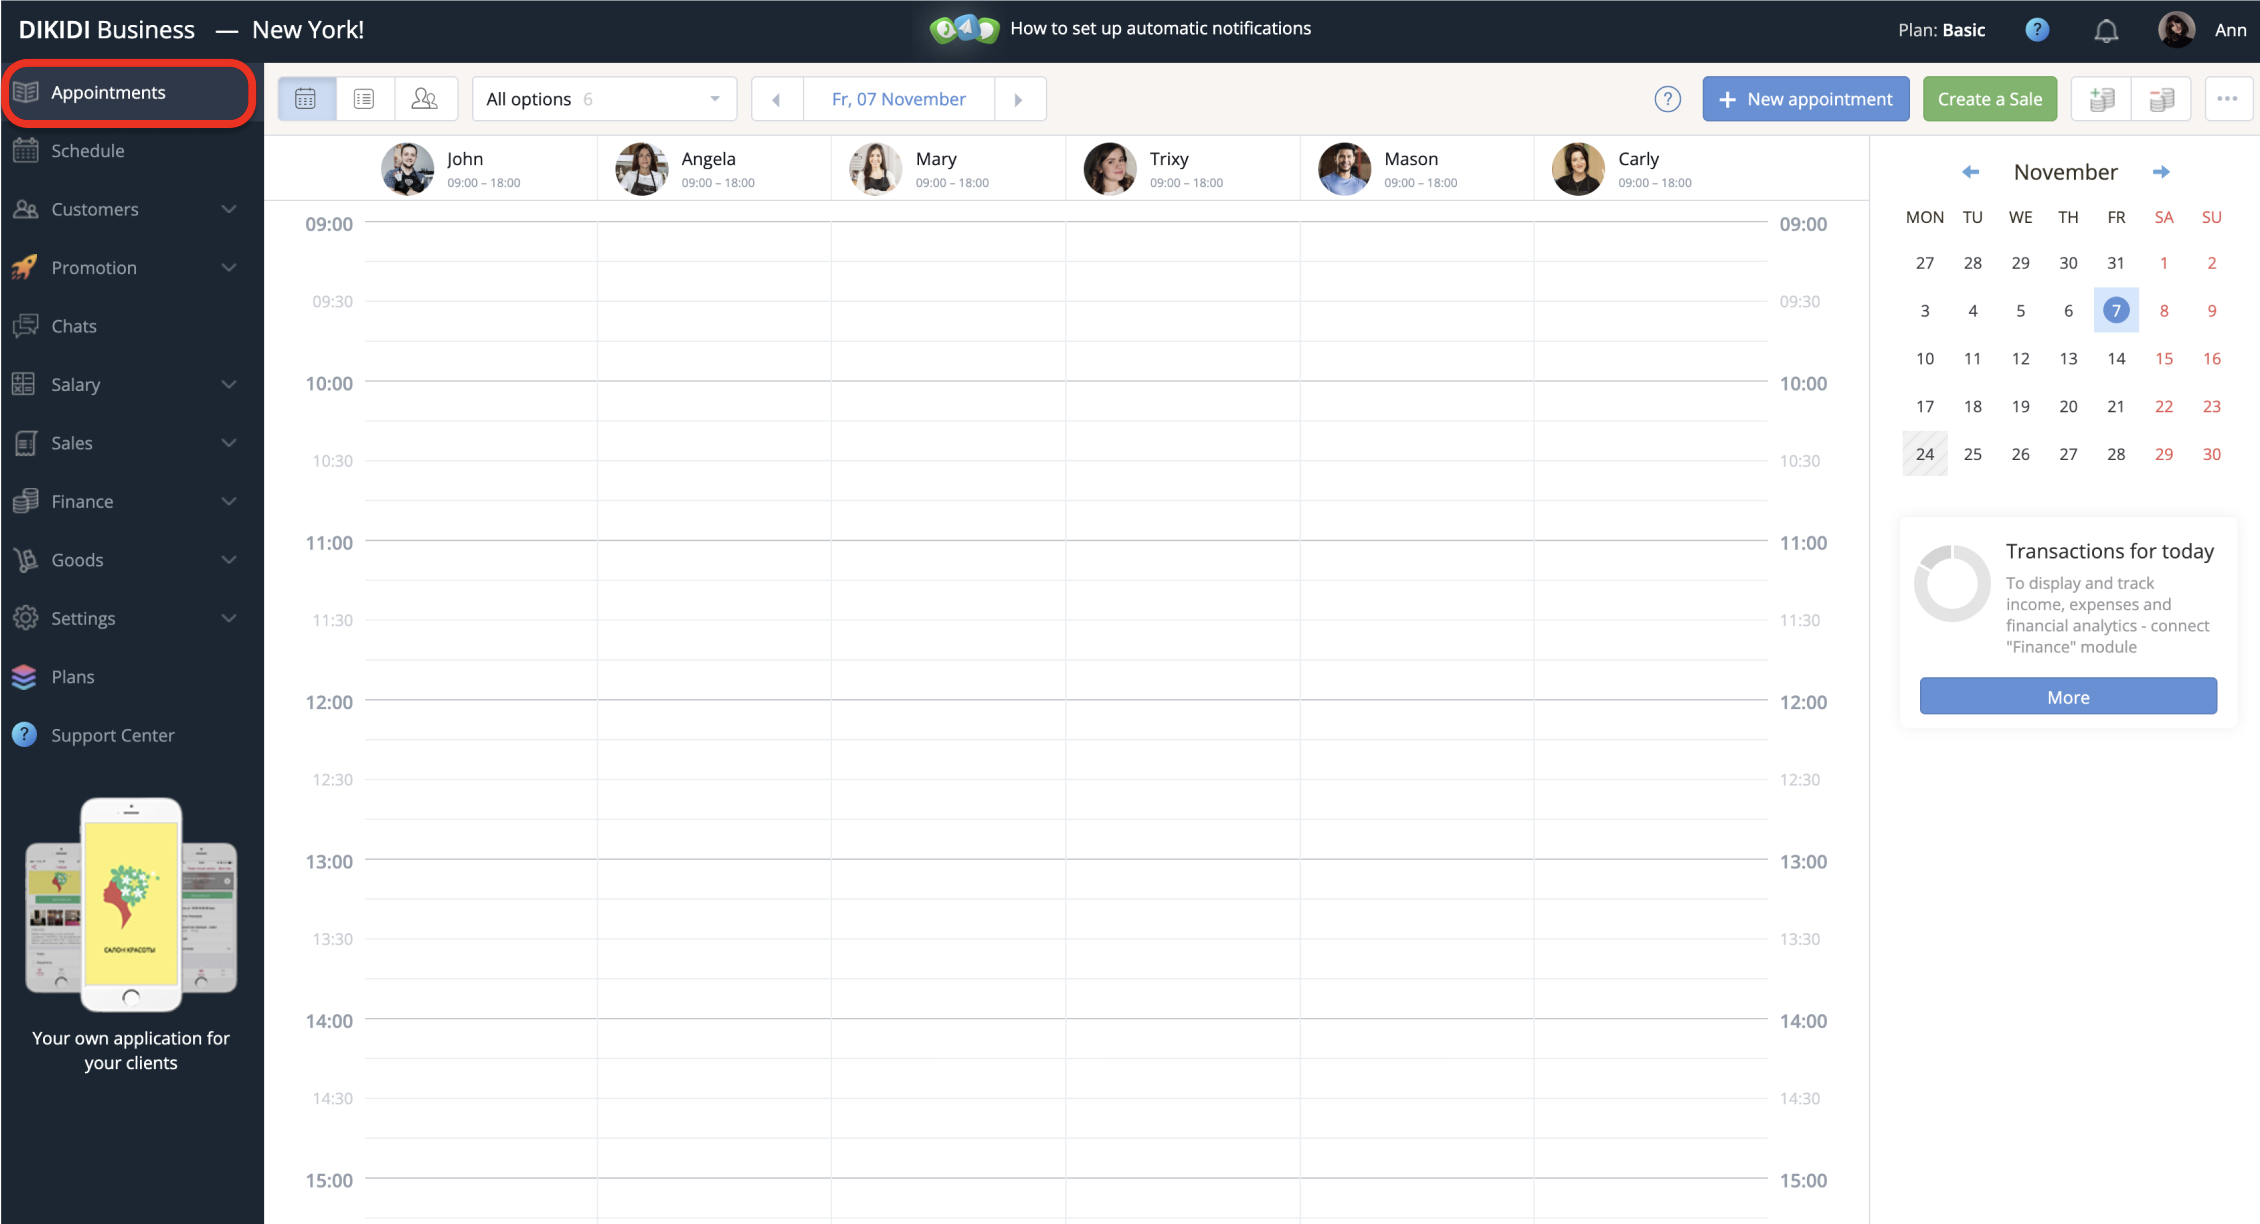2260x1224 pixels.
Task: Open the staff view icon
Action: coord(425,99)
